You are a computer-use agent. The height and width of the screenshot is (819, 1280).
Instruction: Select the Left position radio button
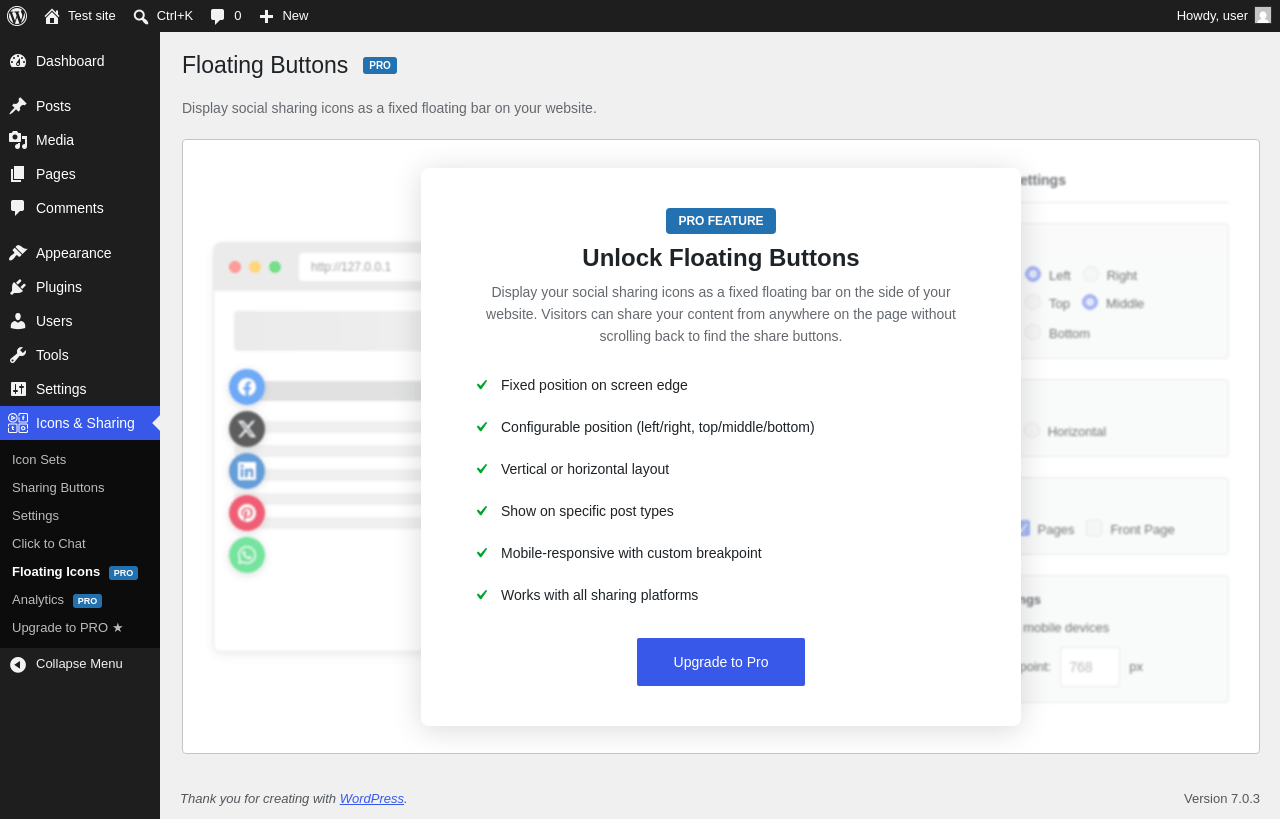[x=1033, y=274]
